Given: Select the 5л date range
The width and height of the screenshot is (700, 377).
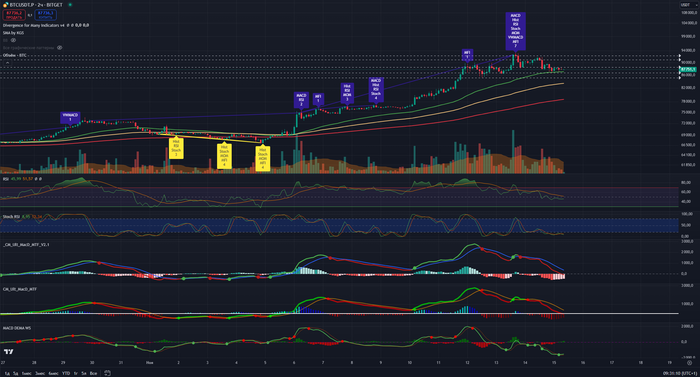Looking at the screenshot, I should 83,373.
